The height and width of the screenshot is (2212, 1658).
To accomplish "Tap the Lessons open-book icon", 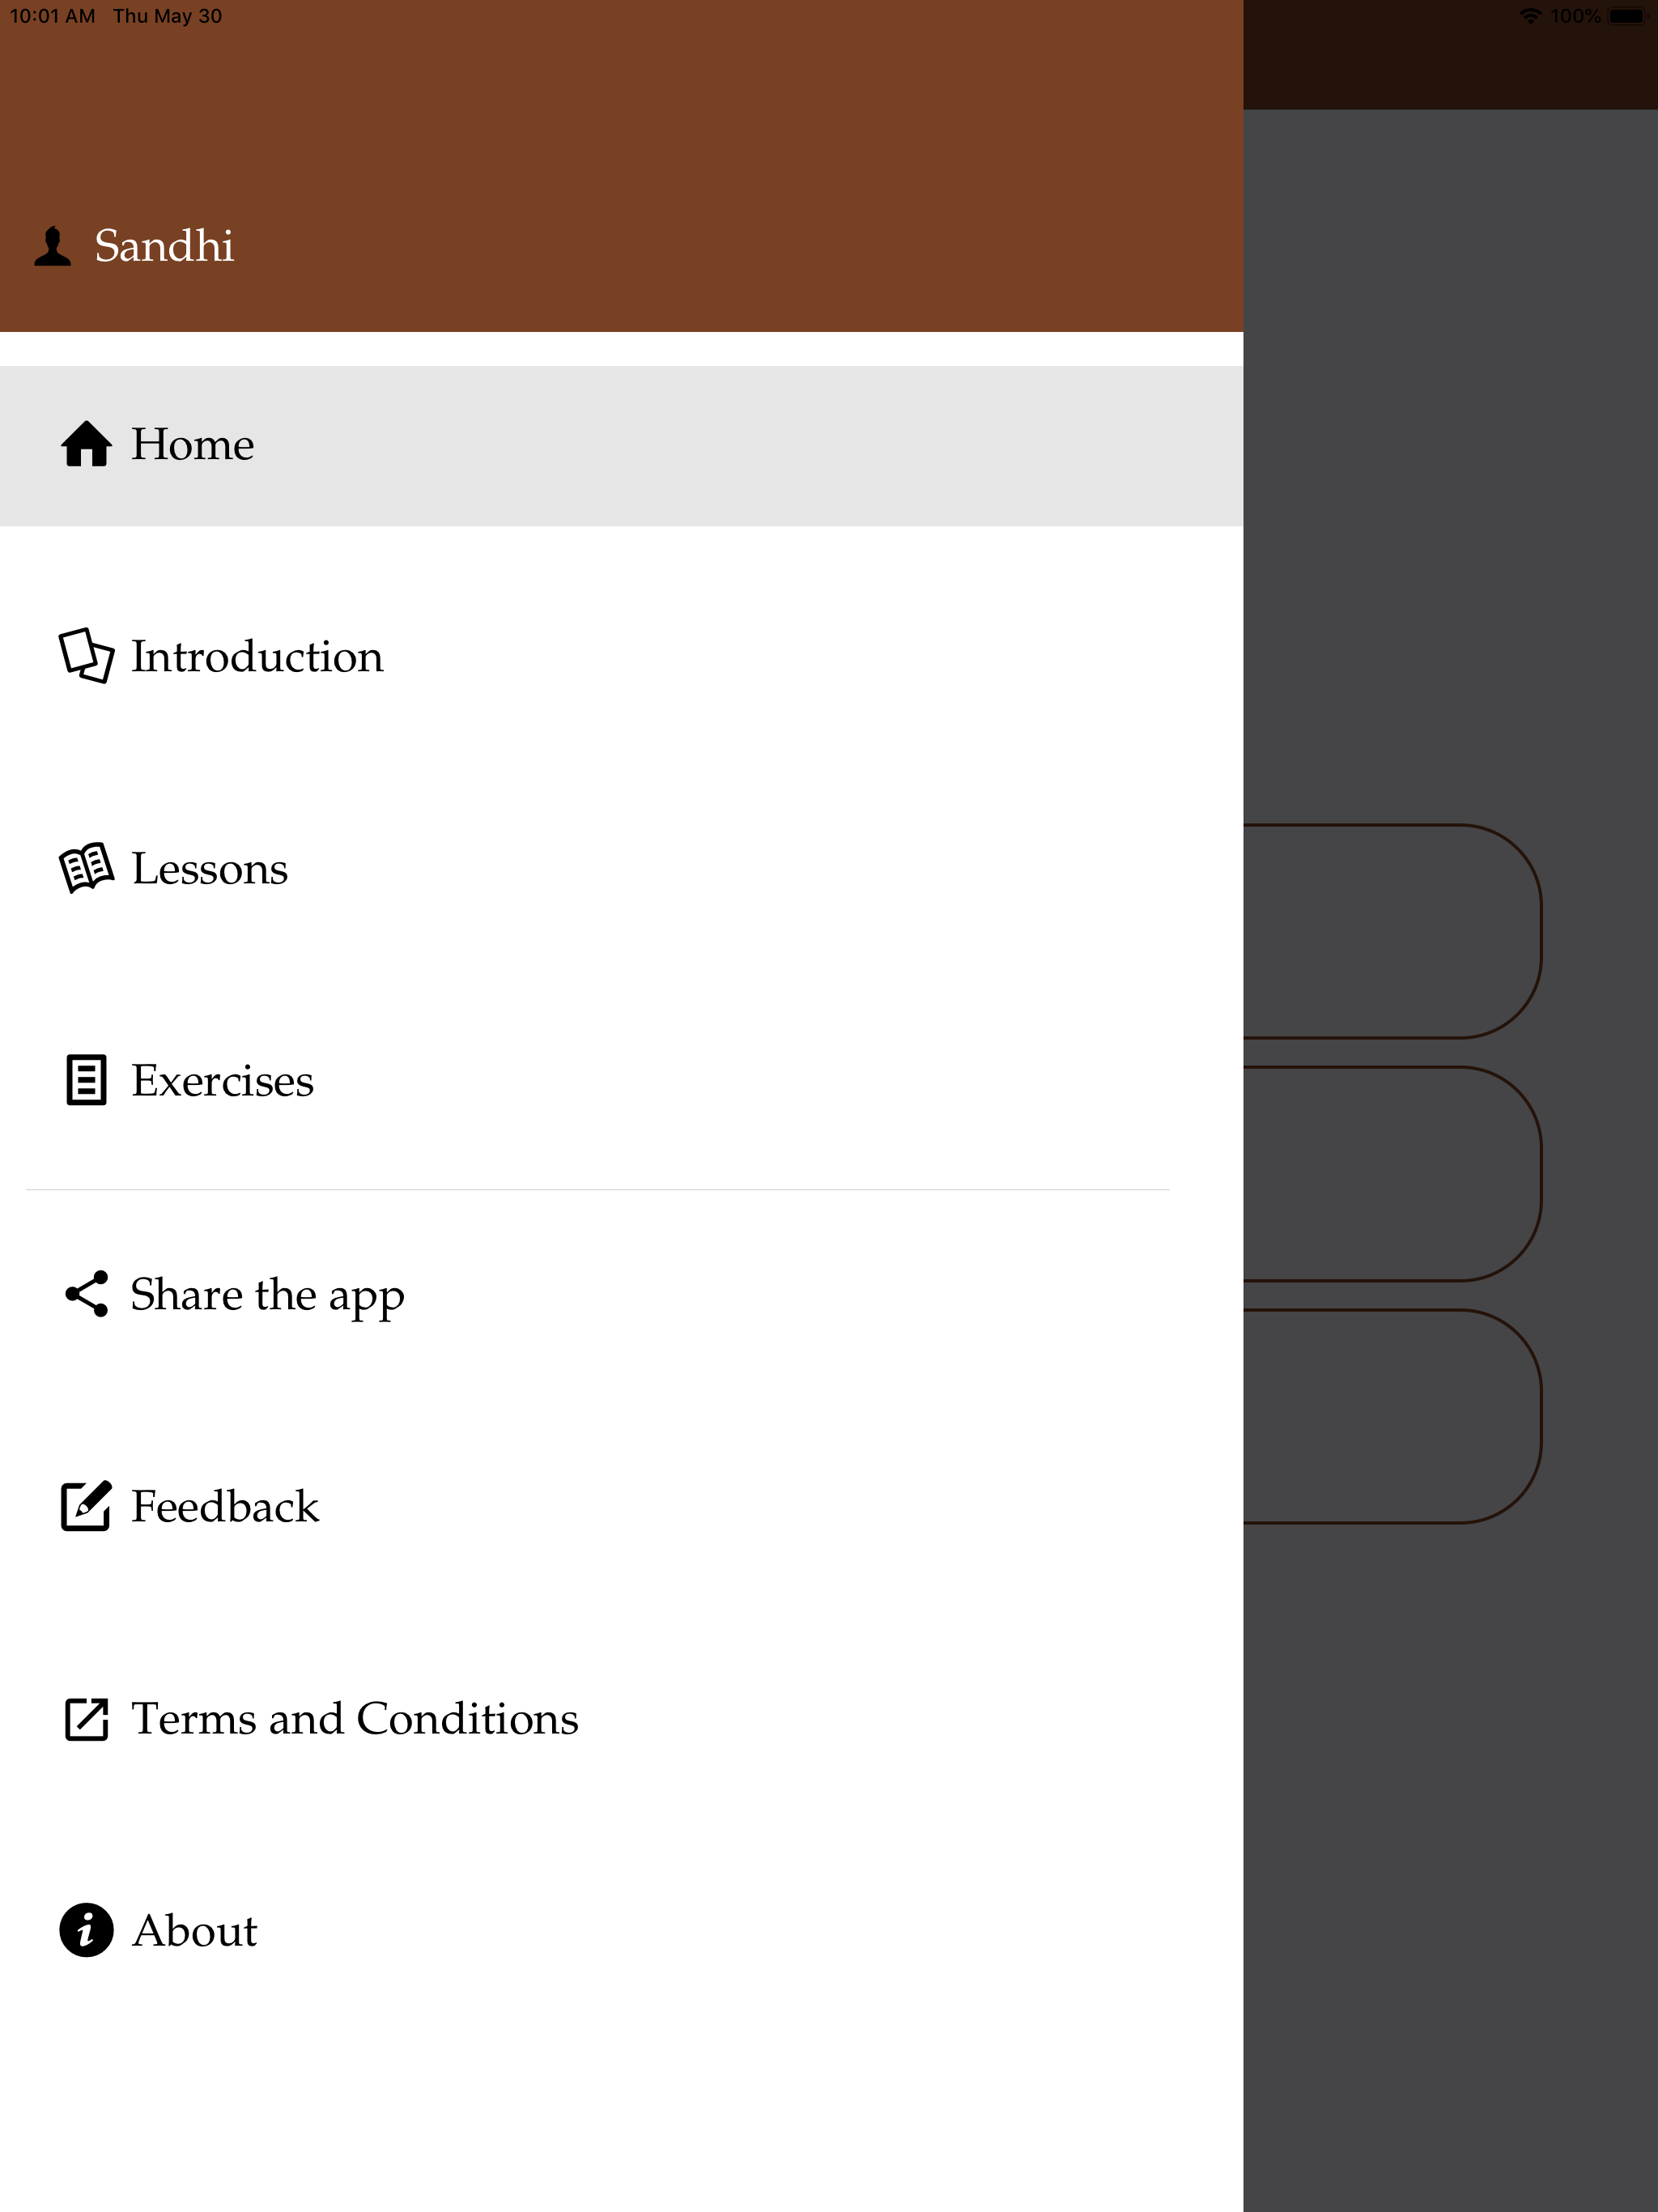I will click(86, 868).
